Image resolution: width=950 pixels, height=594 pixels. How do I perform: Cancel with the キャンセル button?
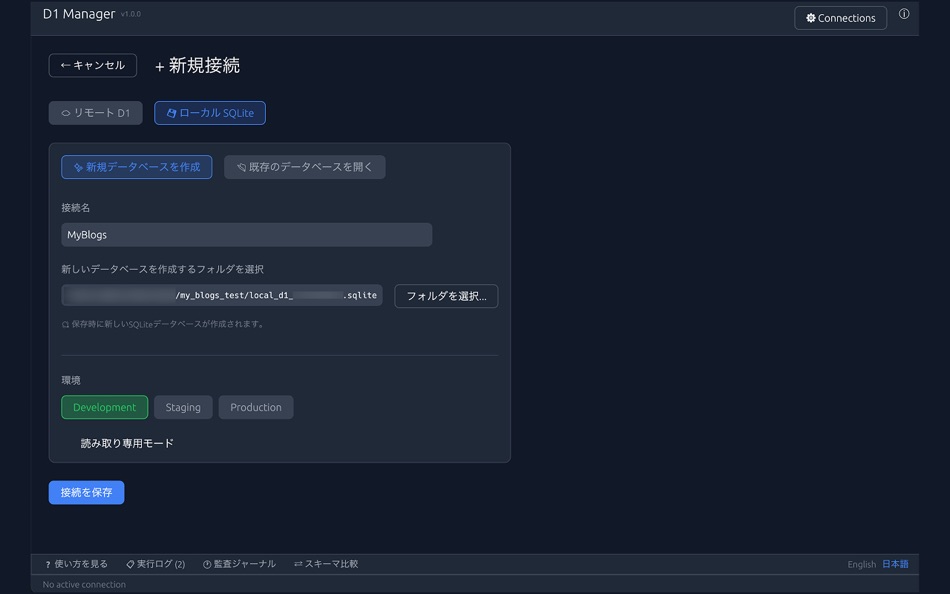(92, 64)
